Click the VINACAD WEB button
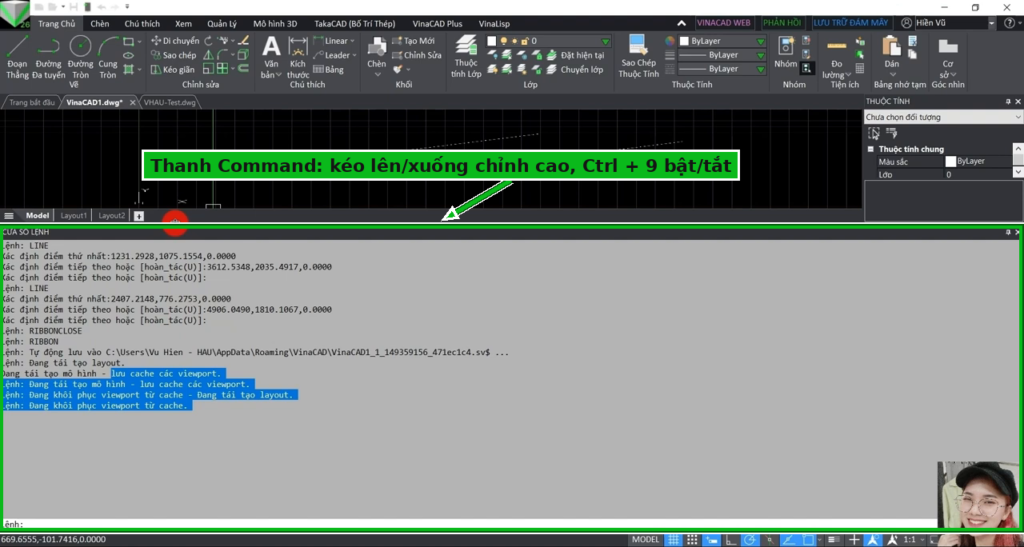This screenshot has width=1024, height=547. tap(723, 23)
